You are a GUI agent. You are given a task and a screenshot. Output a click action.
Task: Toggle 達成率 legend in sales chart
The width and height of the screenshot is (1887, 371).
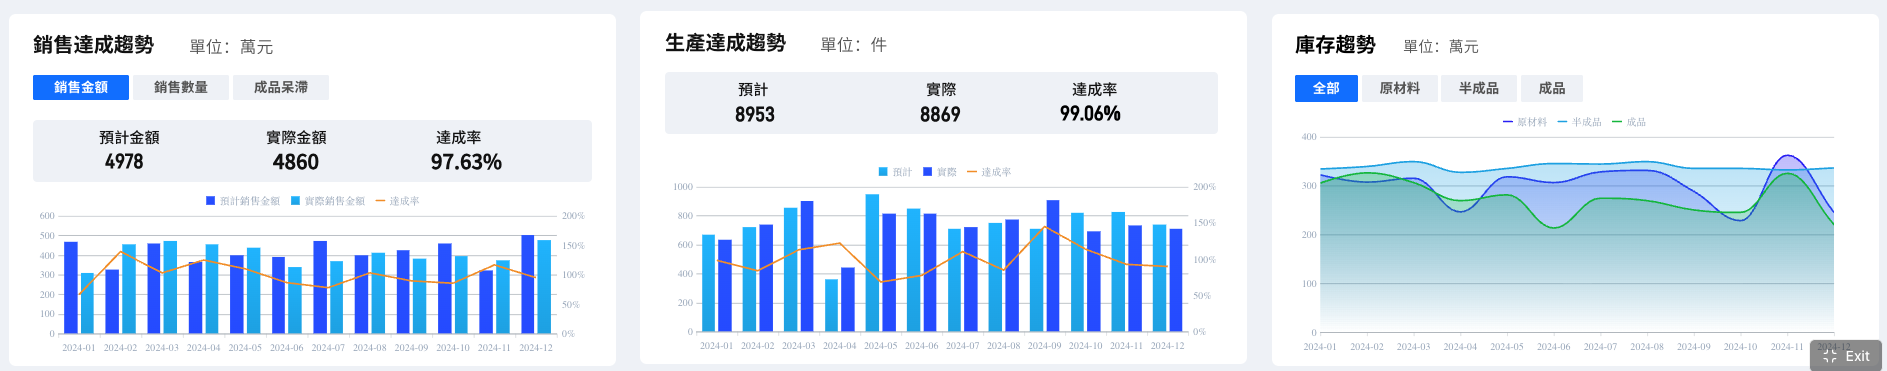pyautogui.click(x=397, y=201)
